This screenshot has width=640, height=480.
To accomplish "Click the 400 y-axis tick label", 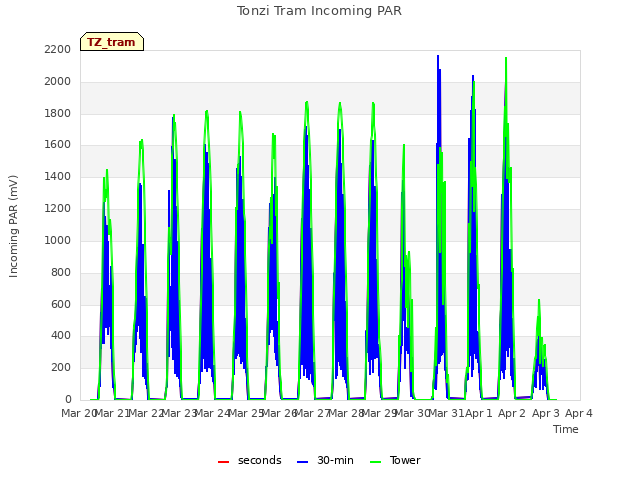I will (x=61, y=336).
